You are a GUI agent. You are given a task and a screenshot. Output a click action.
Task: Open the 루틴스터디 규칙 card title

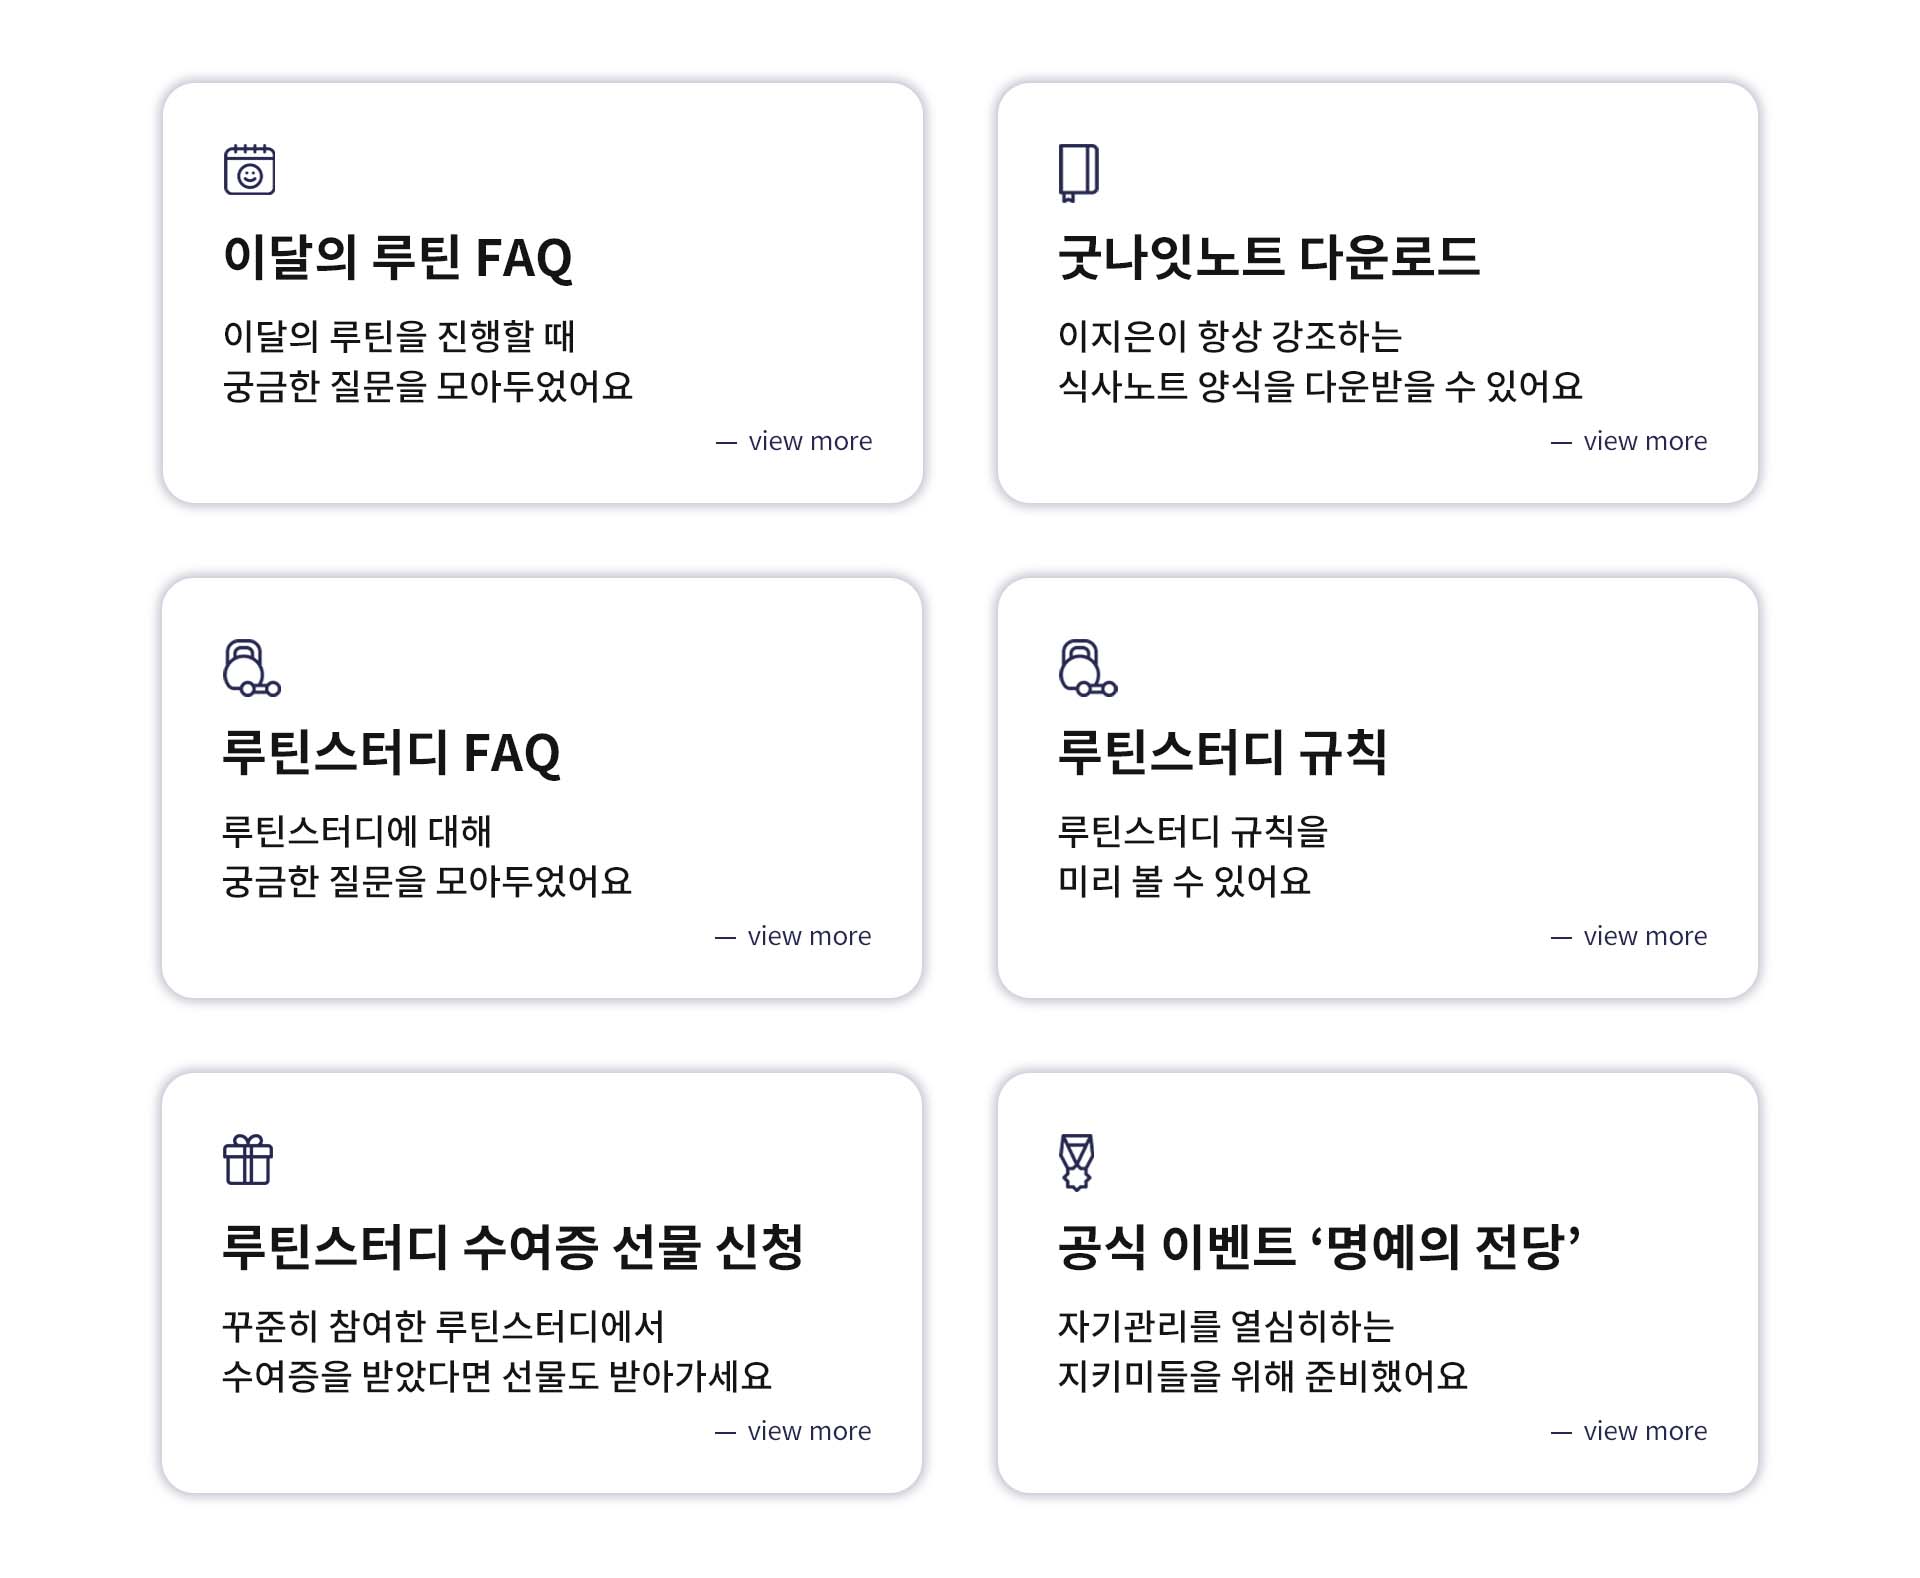1222,752
